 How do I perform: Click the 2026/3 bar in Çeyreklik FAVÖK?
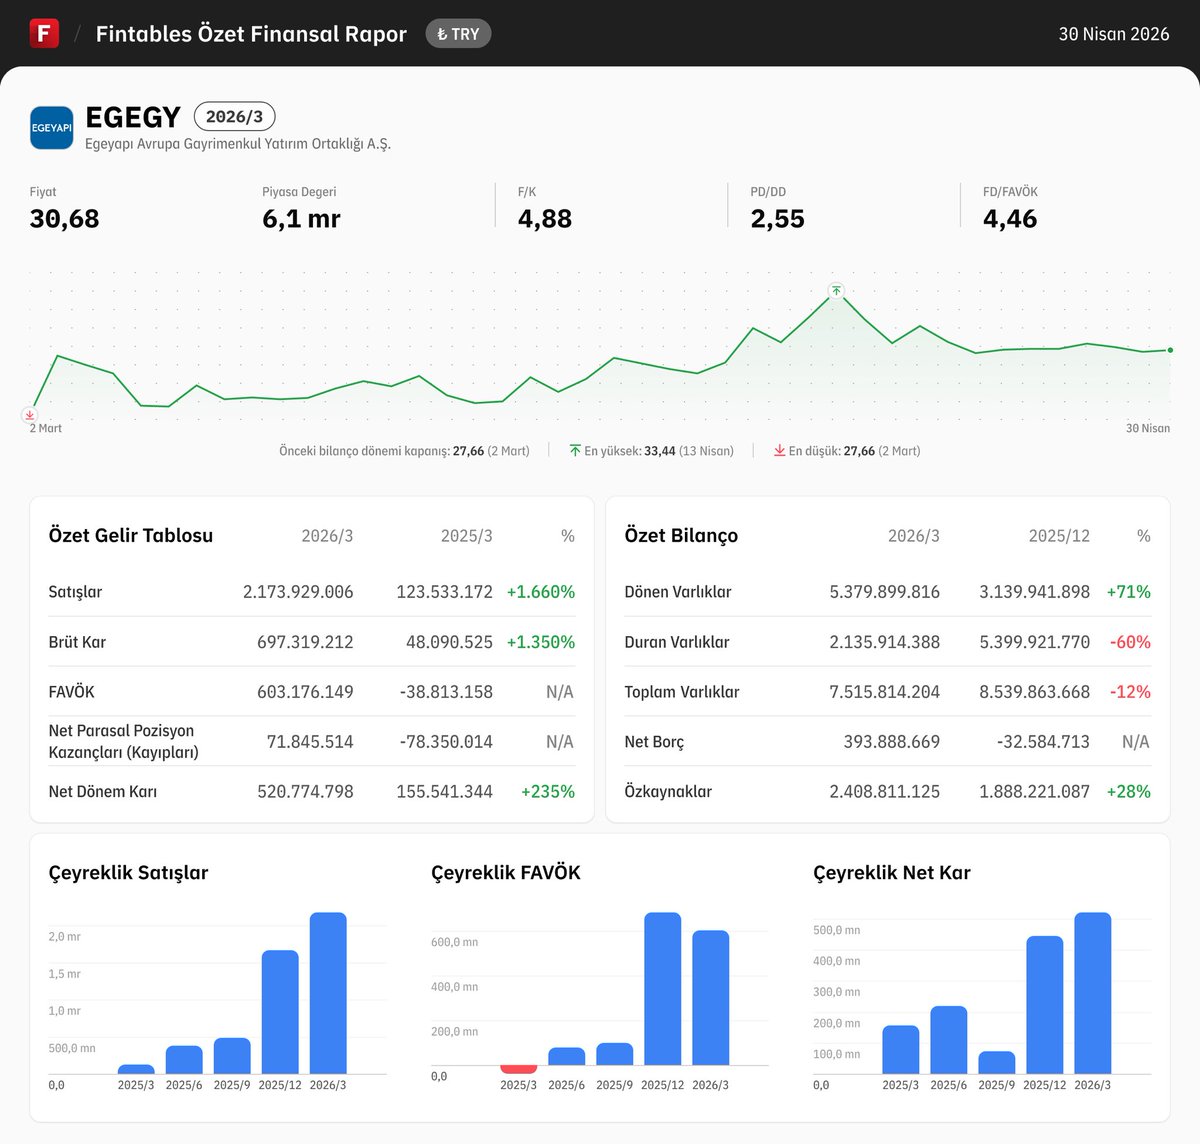[711, 998]
